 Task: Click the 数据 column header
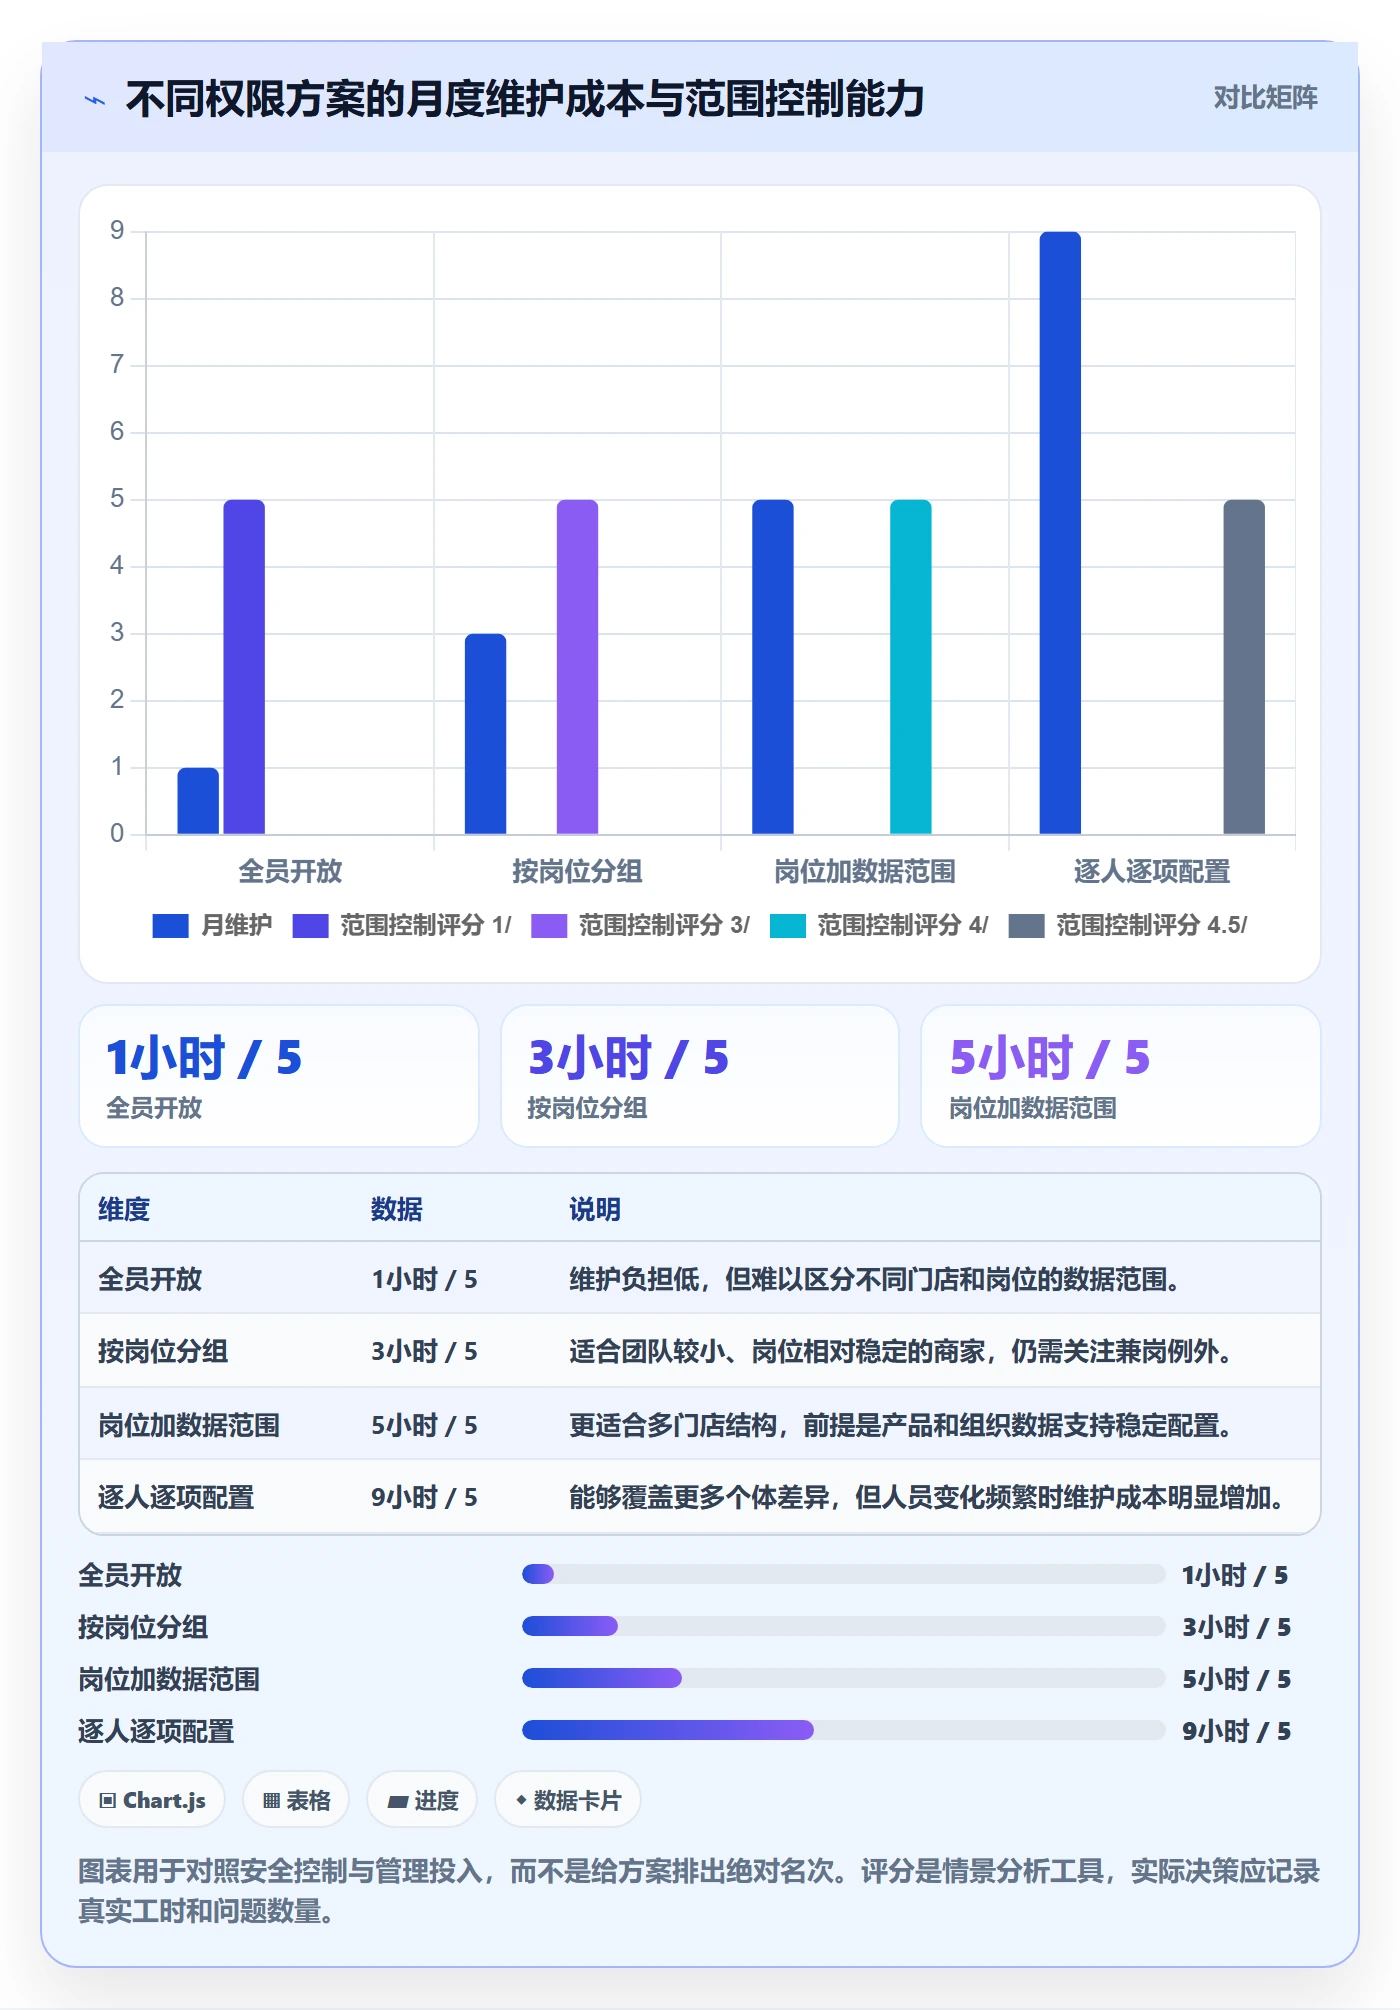(x=397, y=1209)
